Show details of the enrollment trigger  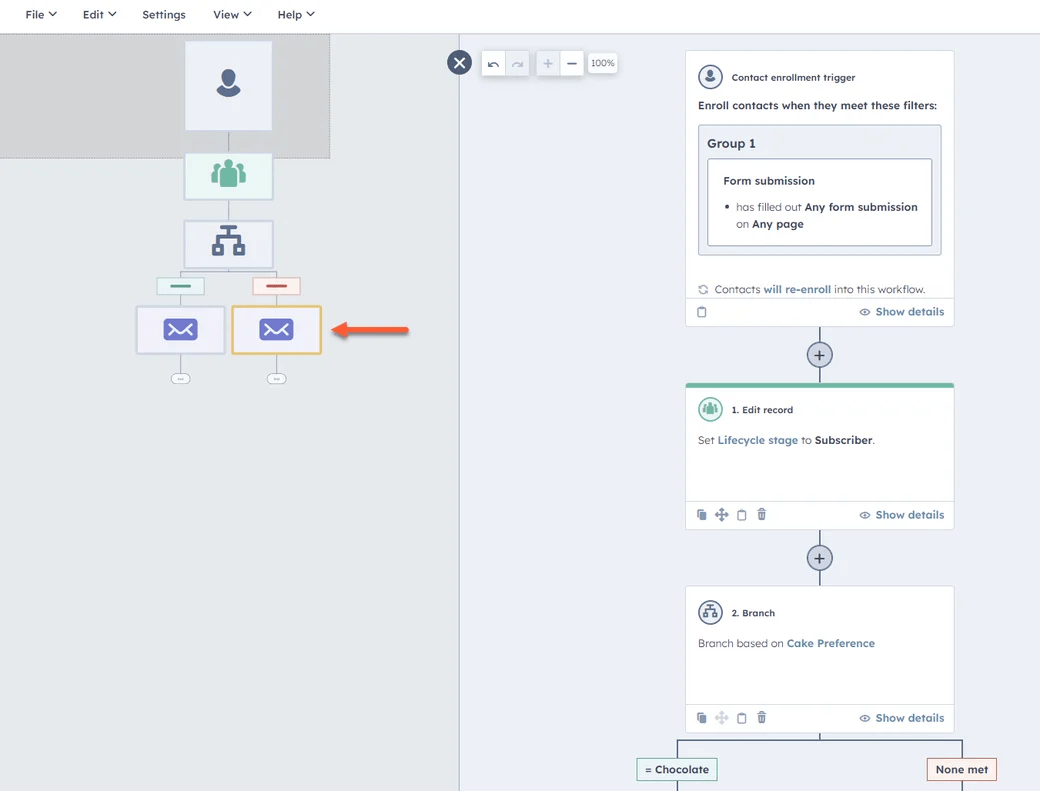click(901, 312)
